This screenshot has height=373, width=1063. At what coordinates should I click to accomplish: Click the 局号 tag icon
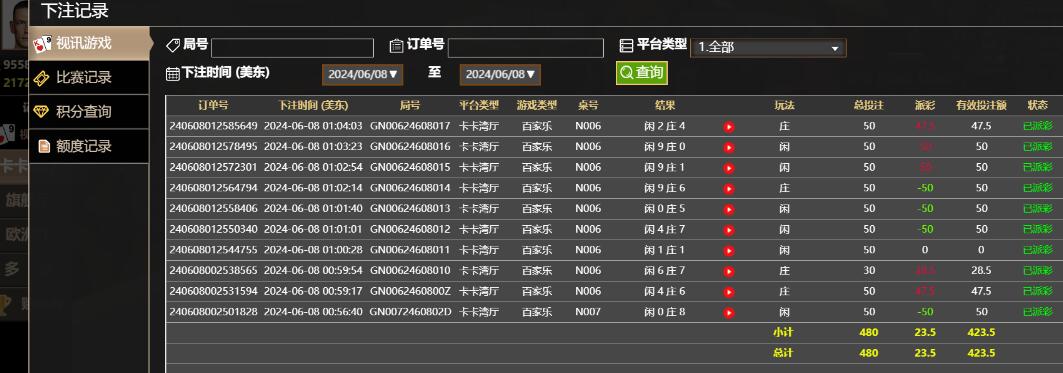173,45
